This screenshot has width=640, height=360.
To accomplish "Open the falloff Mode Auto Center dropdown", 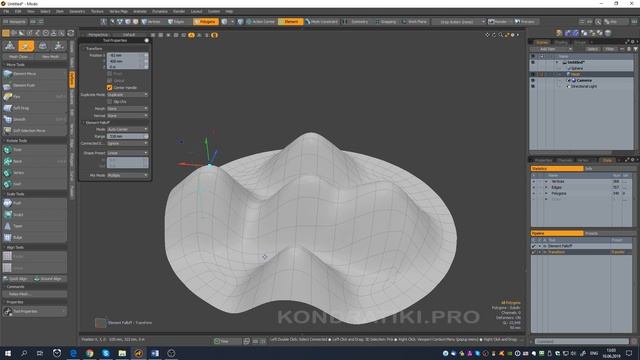I will tap(127, 129).
